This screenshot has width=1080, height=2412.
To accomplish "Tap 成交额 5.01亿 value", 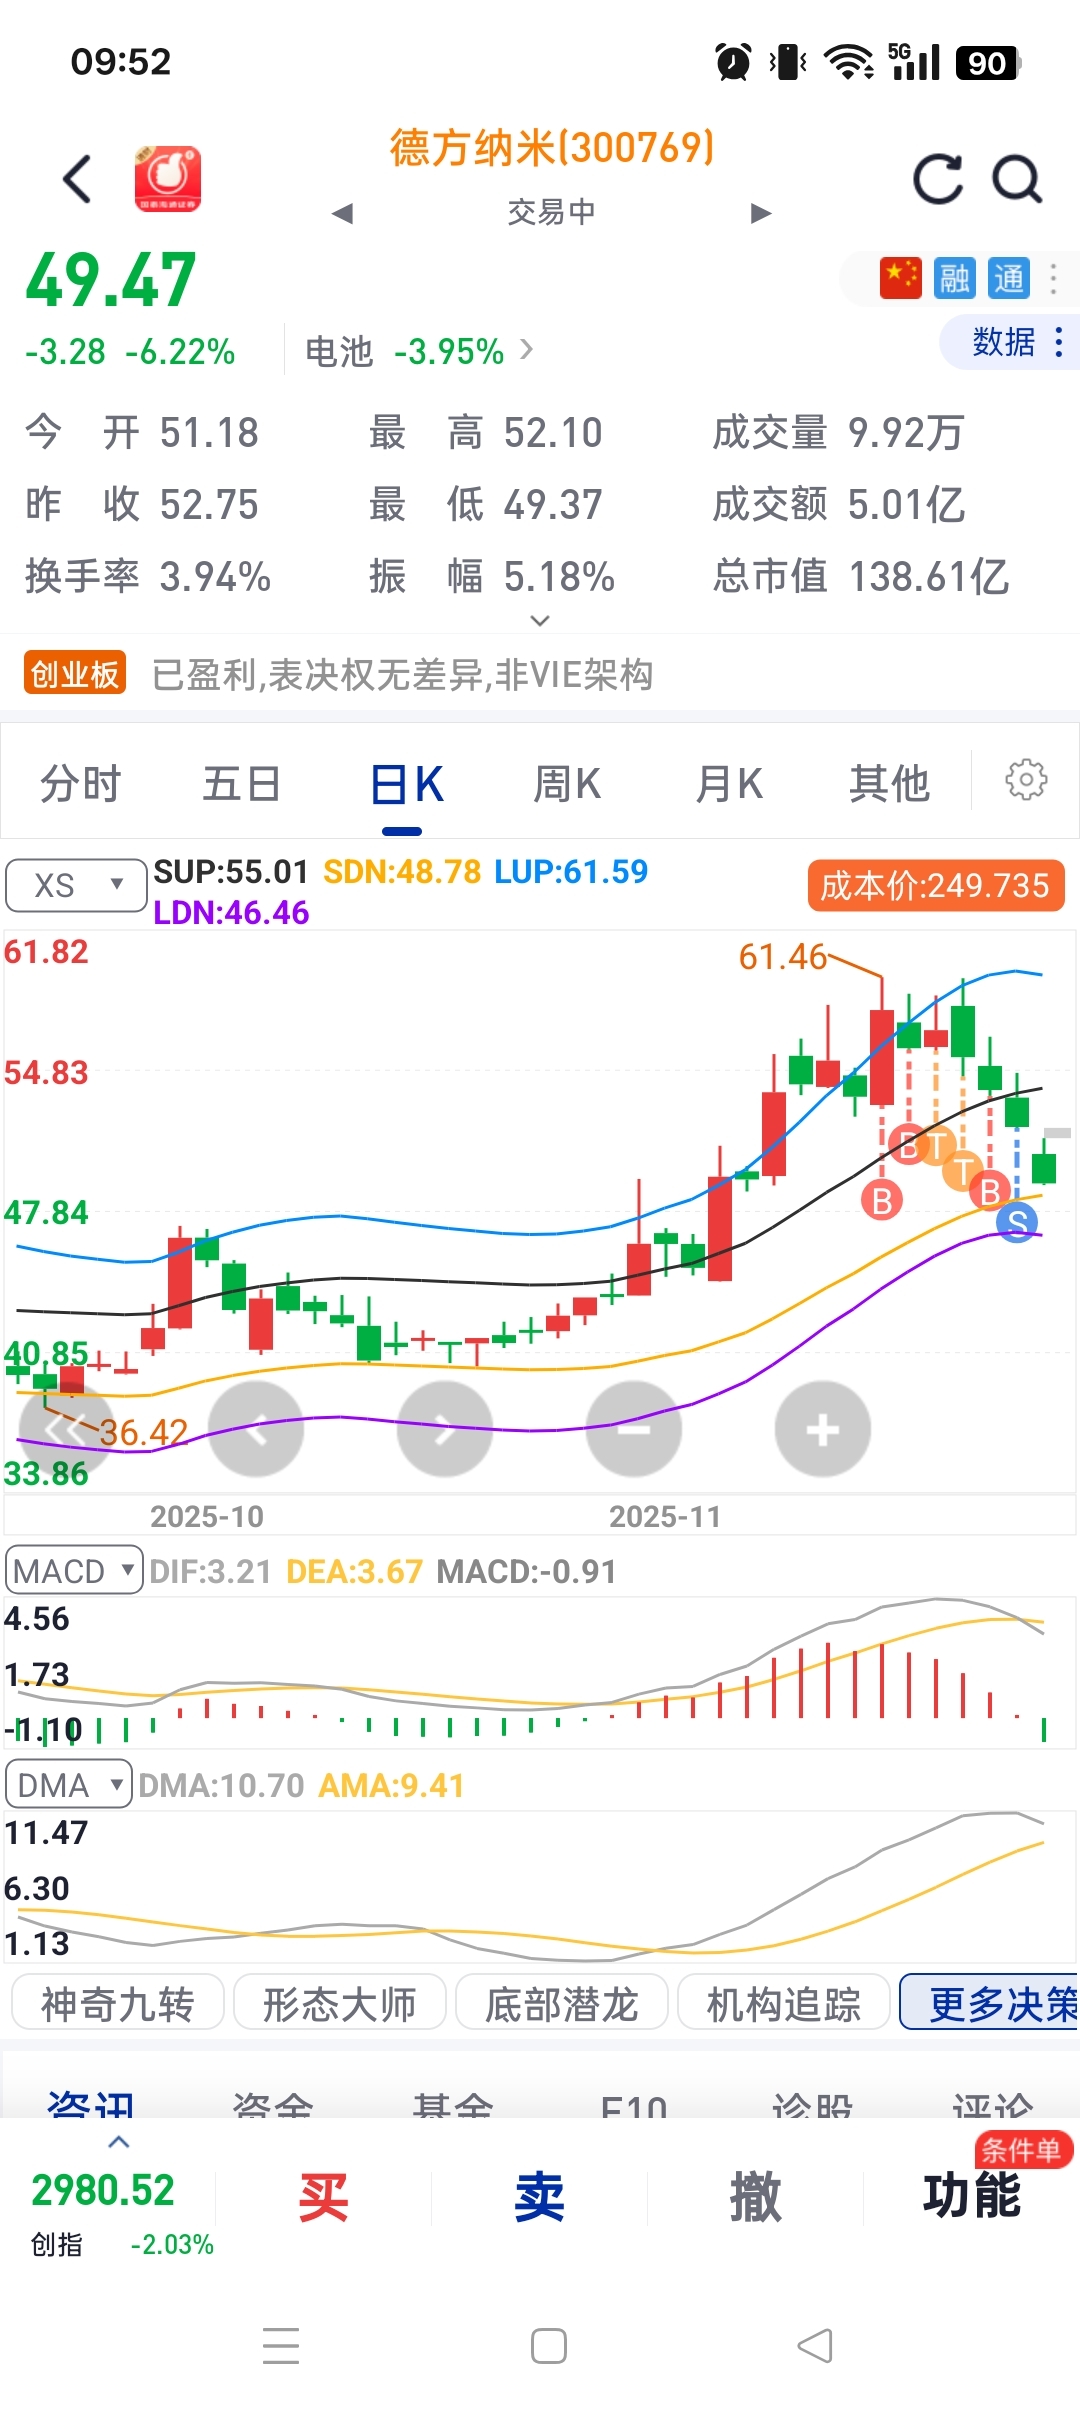I will click(838, 505).
